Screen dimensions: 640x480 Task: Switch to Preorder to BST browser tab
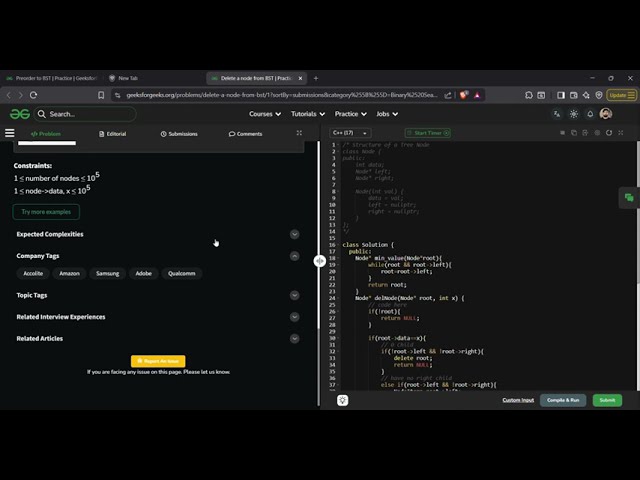(52, 78)
